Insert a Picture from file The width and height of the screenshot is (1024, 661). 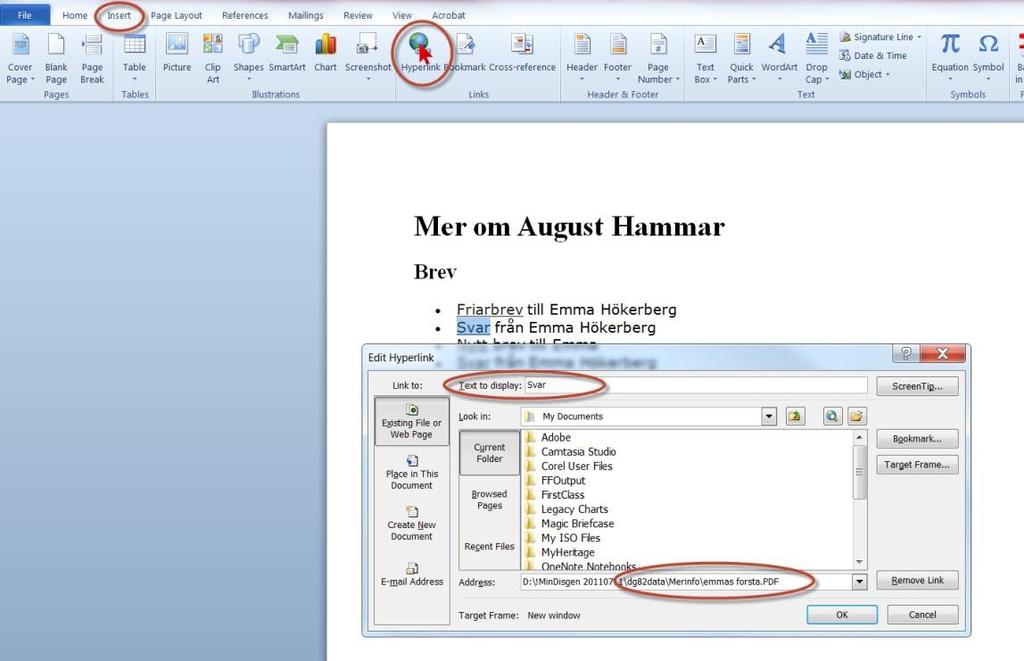pos(177,54)
